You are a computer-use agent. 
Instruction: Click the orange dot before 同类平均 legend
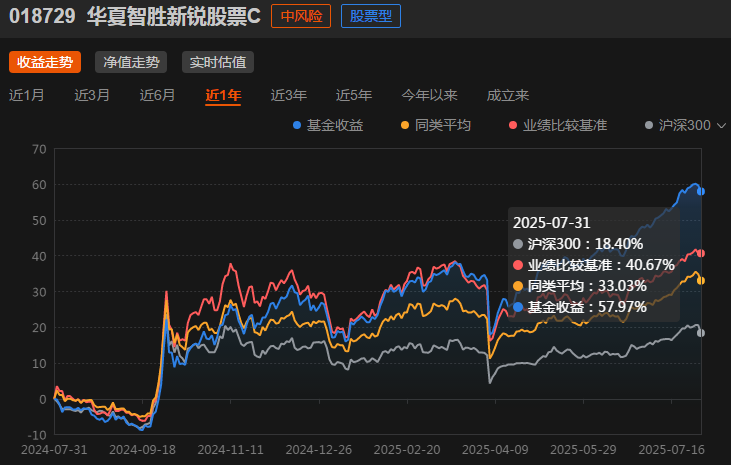[405, 125]
